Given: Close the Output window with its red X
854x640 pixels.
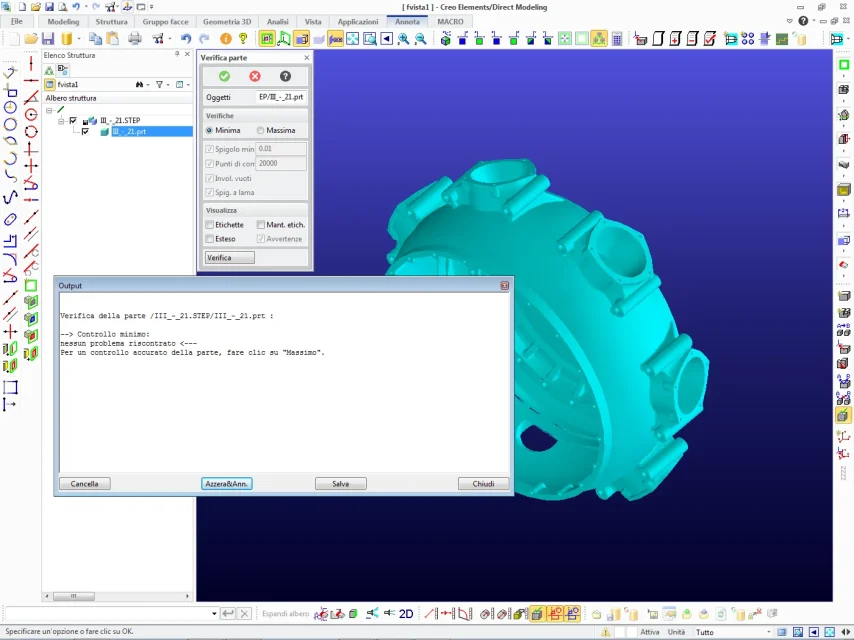Looking at the screenshot, I should (504, 285).
